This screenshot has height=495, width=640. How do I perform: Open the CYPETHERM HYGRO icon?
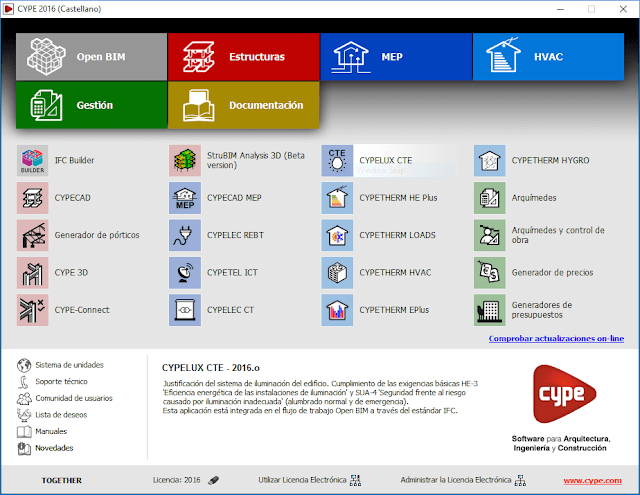click(x=489, y=160)
